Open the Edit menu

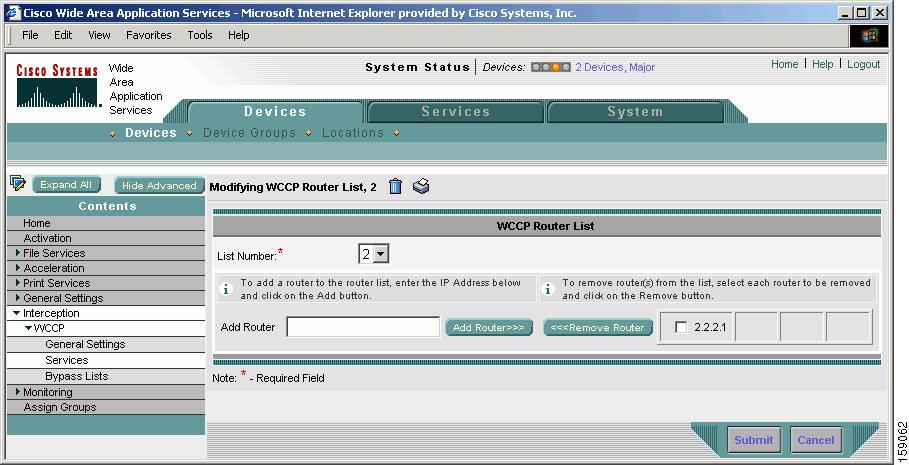tap(63, 35)
